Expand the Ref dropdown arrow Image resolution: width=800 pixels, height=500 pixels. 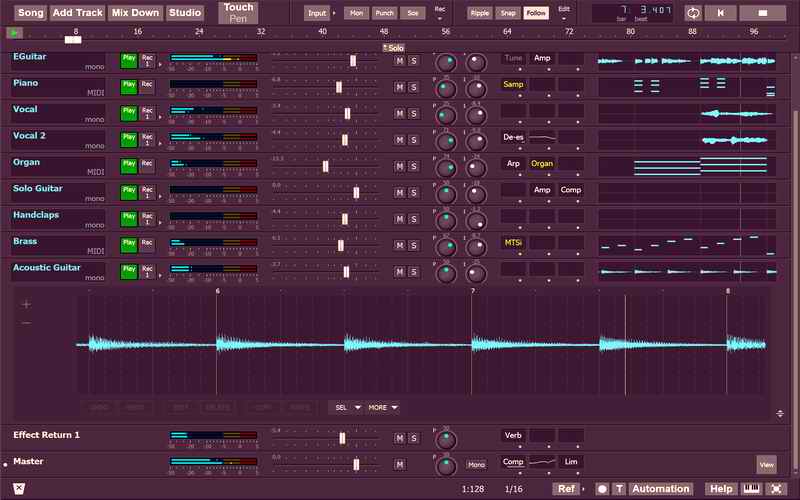pyautogui.click(x=583, y=489)
